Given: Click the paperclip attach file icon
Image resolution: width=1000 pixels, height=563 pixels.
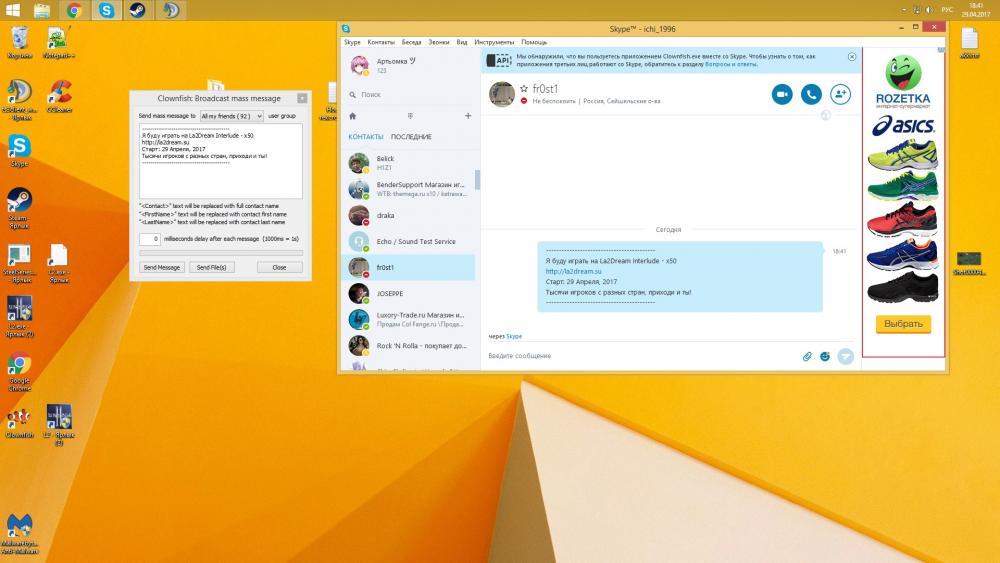Looking at the screenshot, I should 807,356.
